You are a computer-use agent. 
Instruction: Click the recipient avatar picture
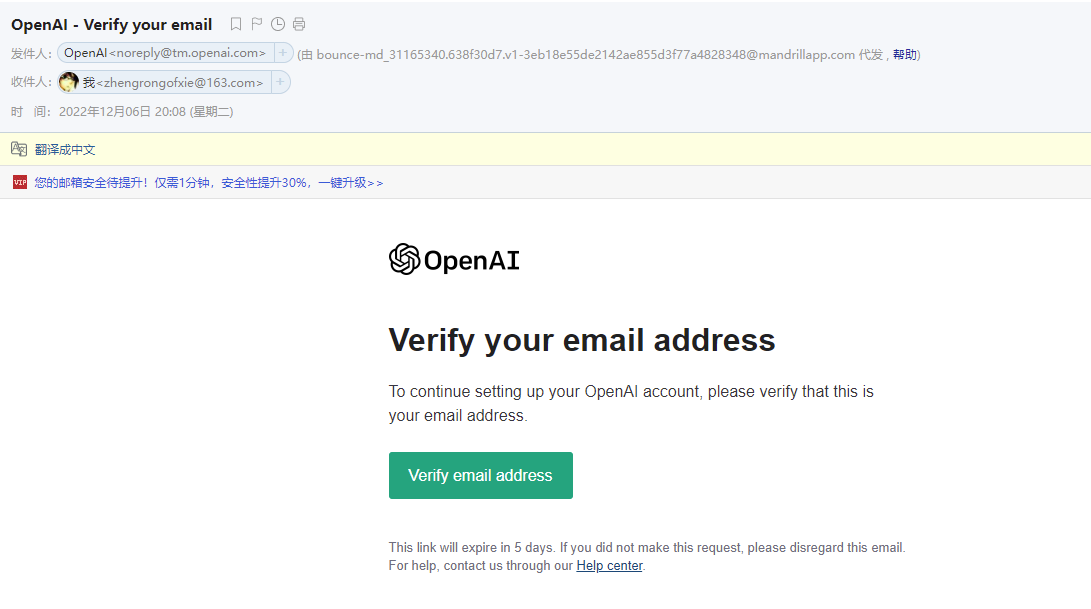pos(69,82)
